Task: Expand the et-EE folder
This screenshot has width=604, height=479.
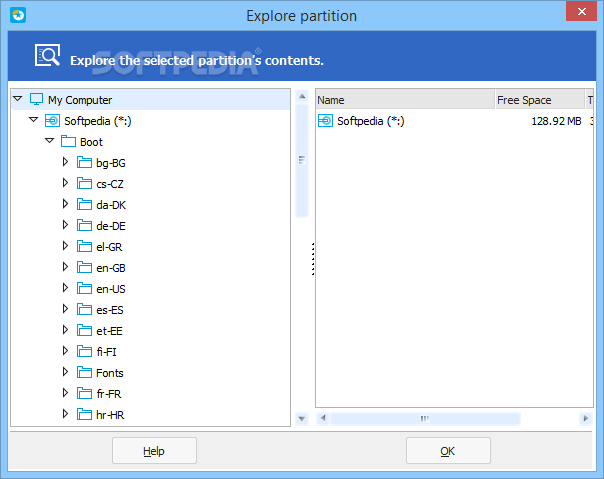Action: [65, 330]
